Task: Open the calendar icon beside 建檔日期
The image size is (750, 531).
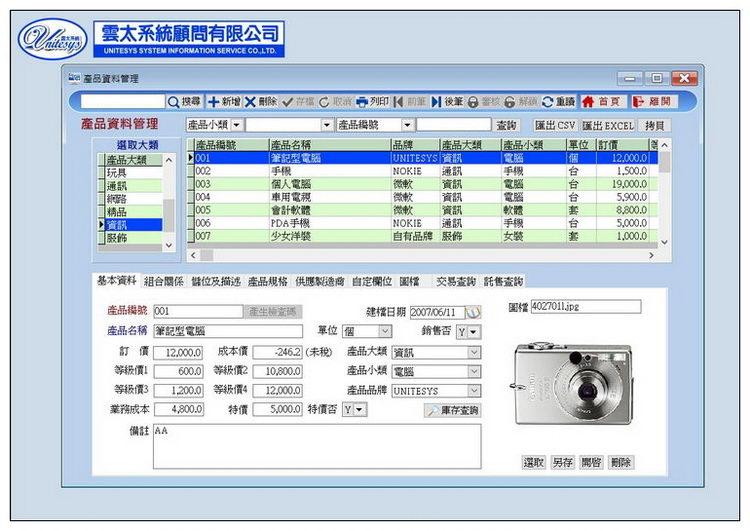Action: point(473,312)
